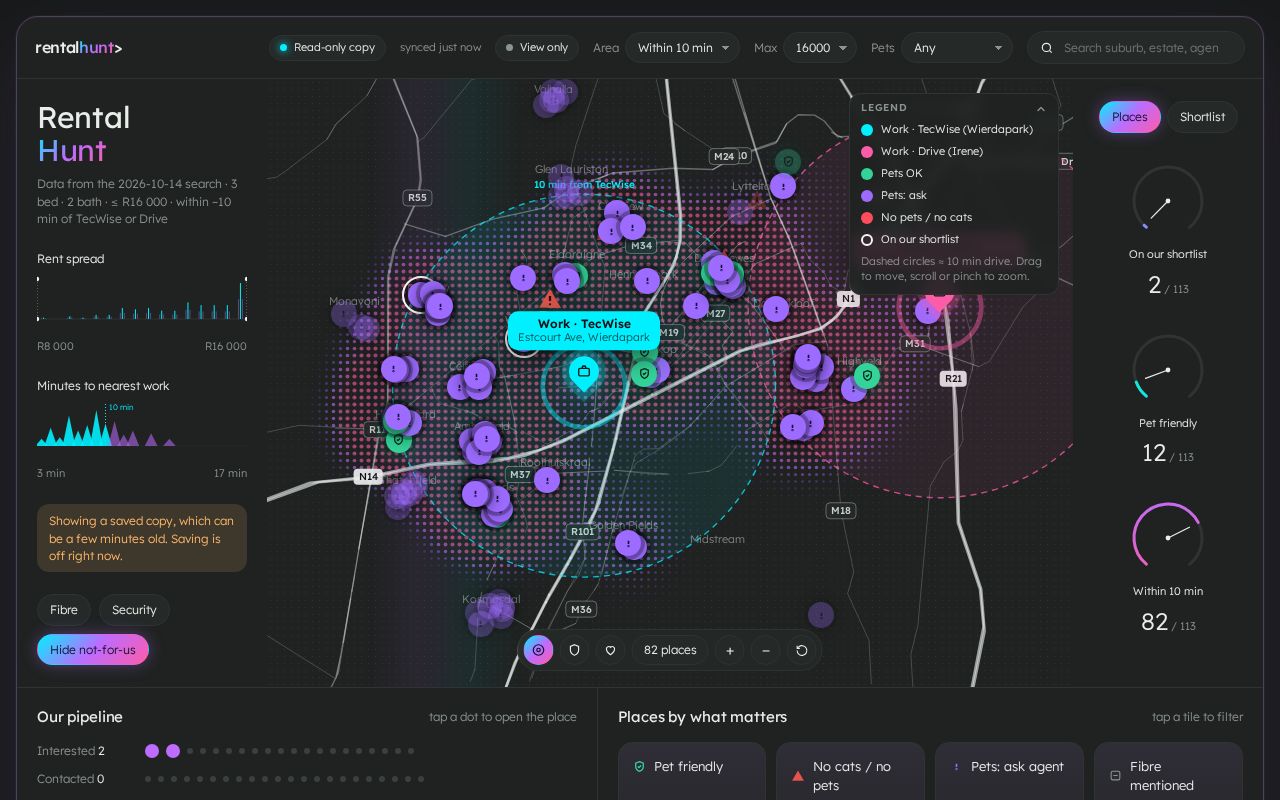Click the Pets: ask agent tile
Image resolution: width=1280 pixels, height=800 pixels.
point(1009,770)
